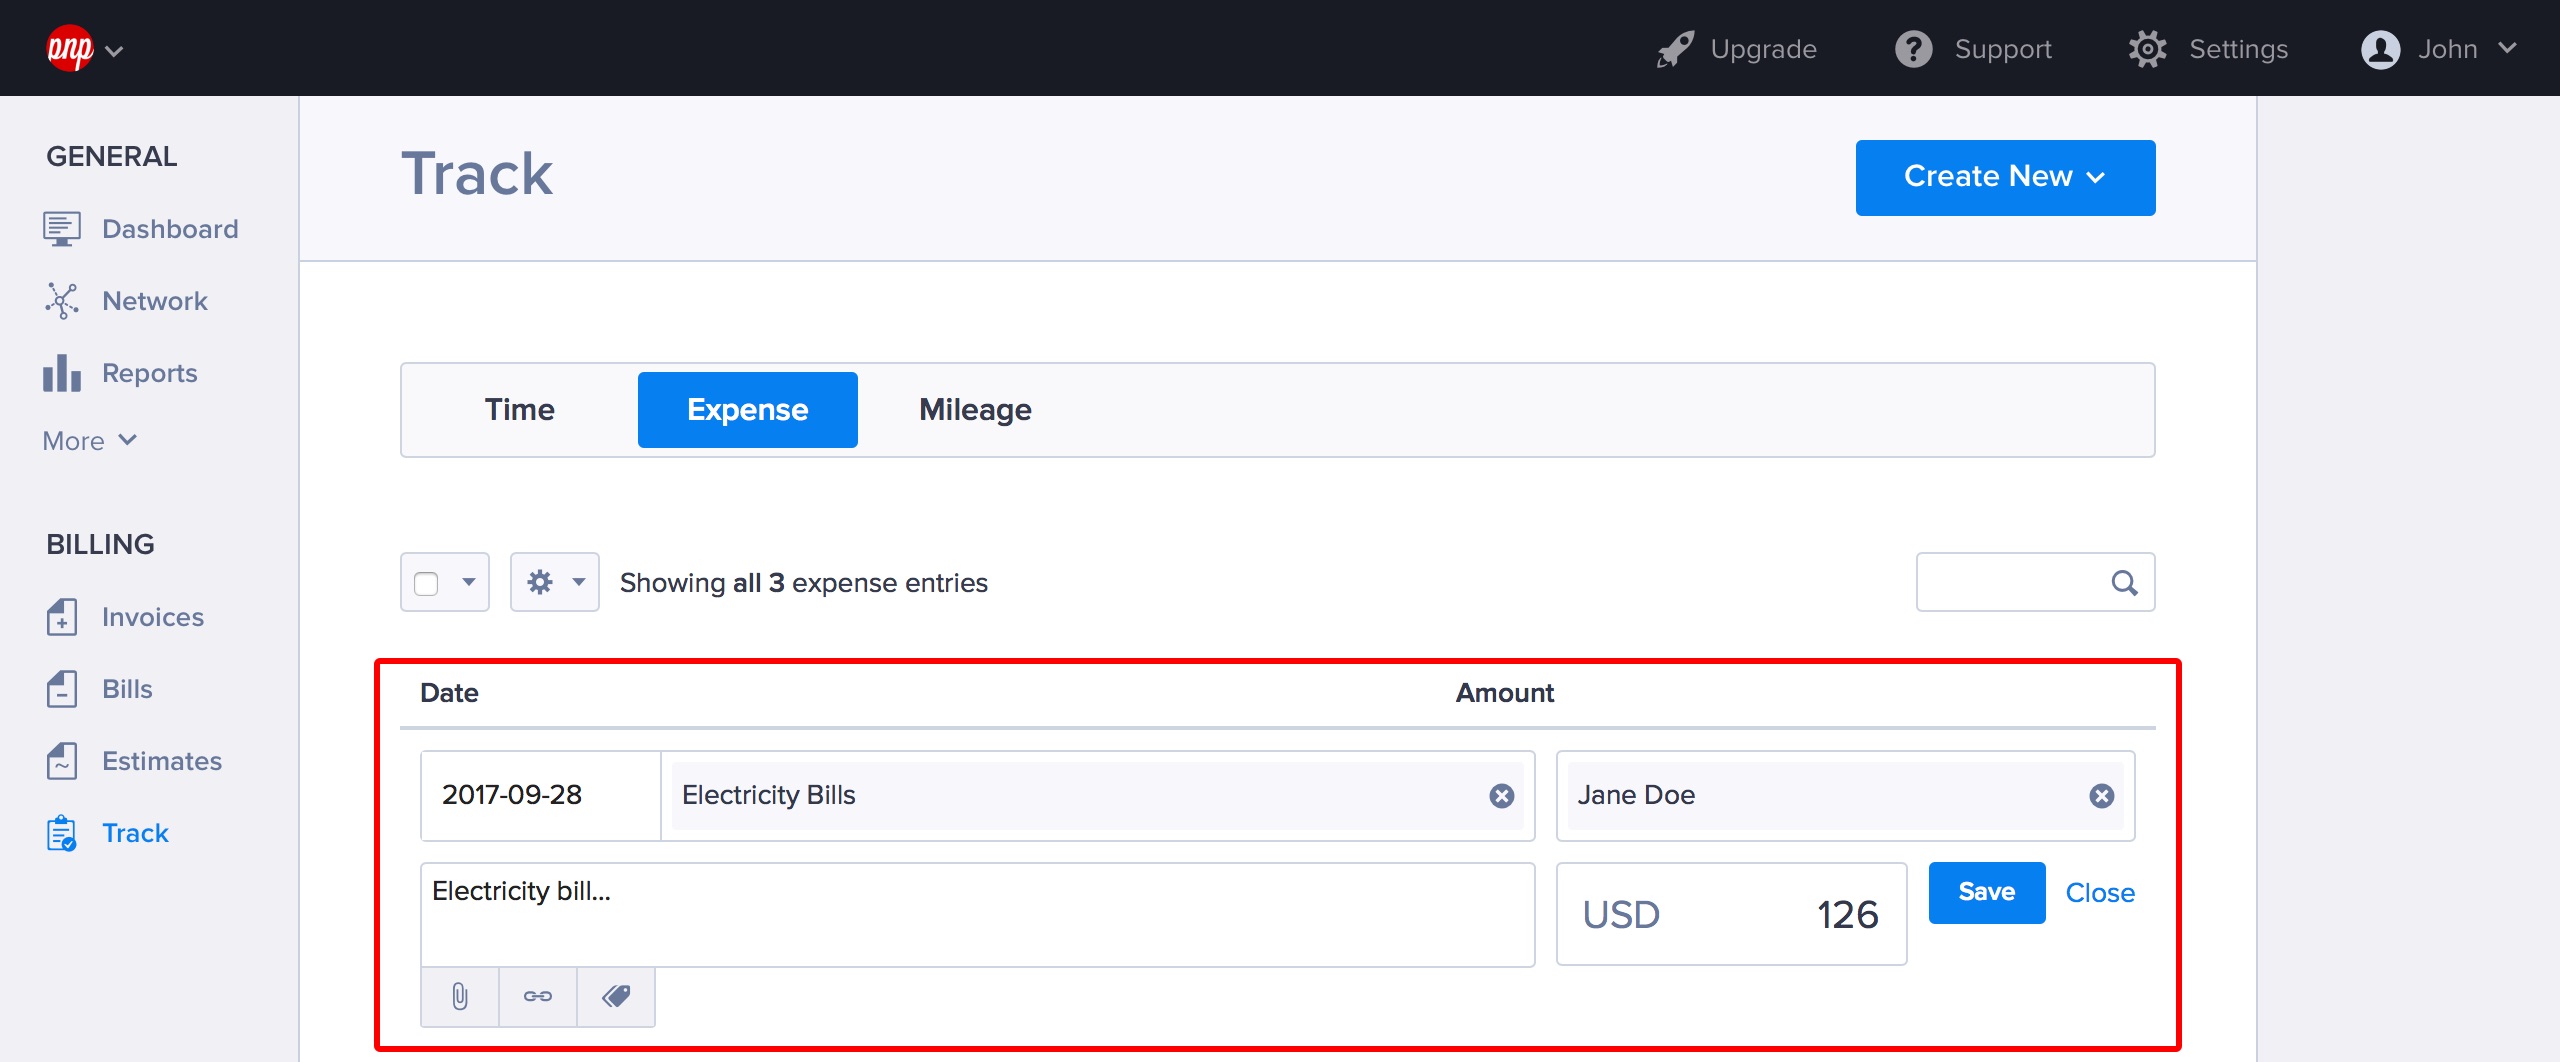Remove Jane Doe from the field

point(2101,796)
